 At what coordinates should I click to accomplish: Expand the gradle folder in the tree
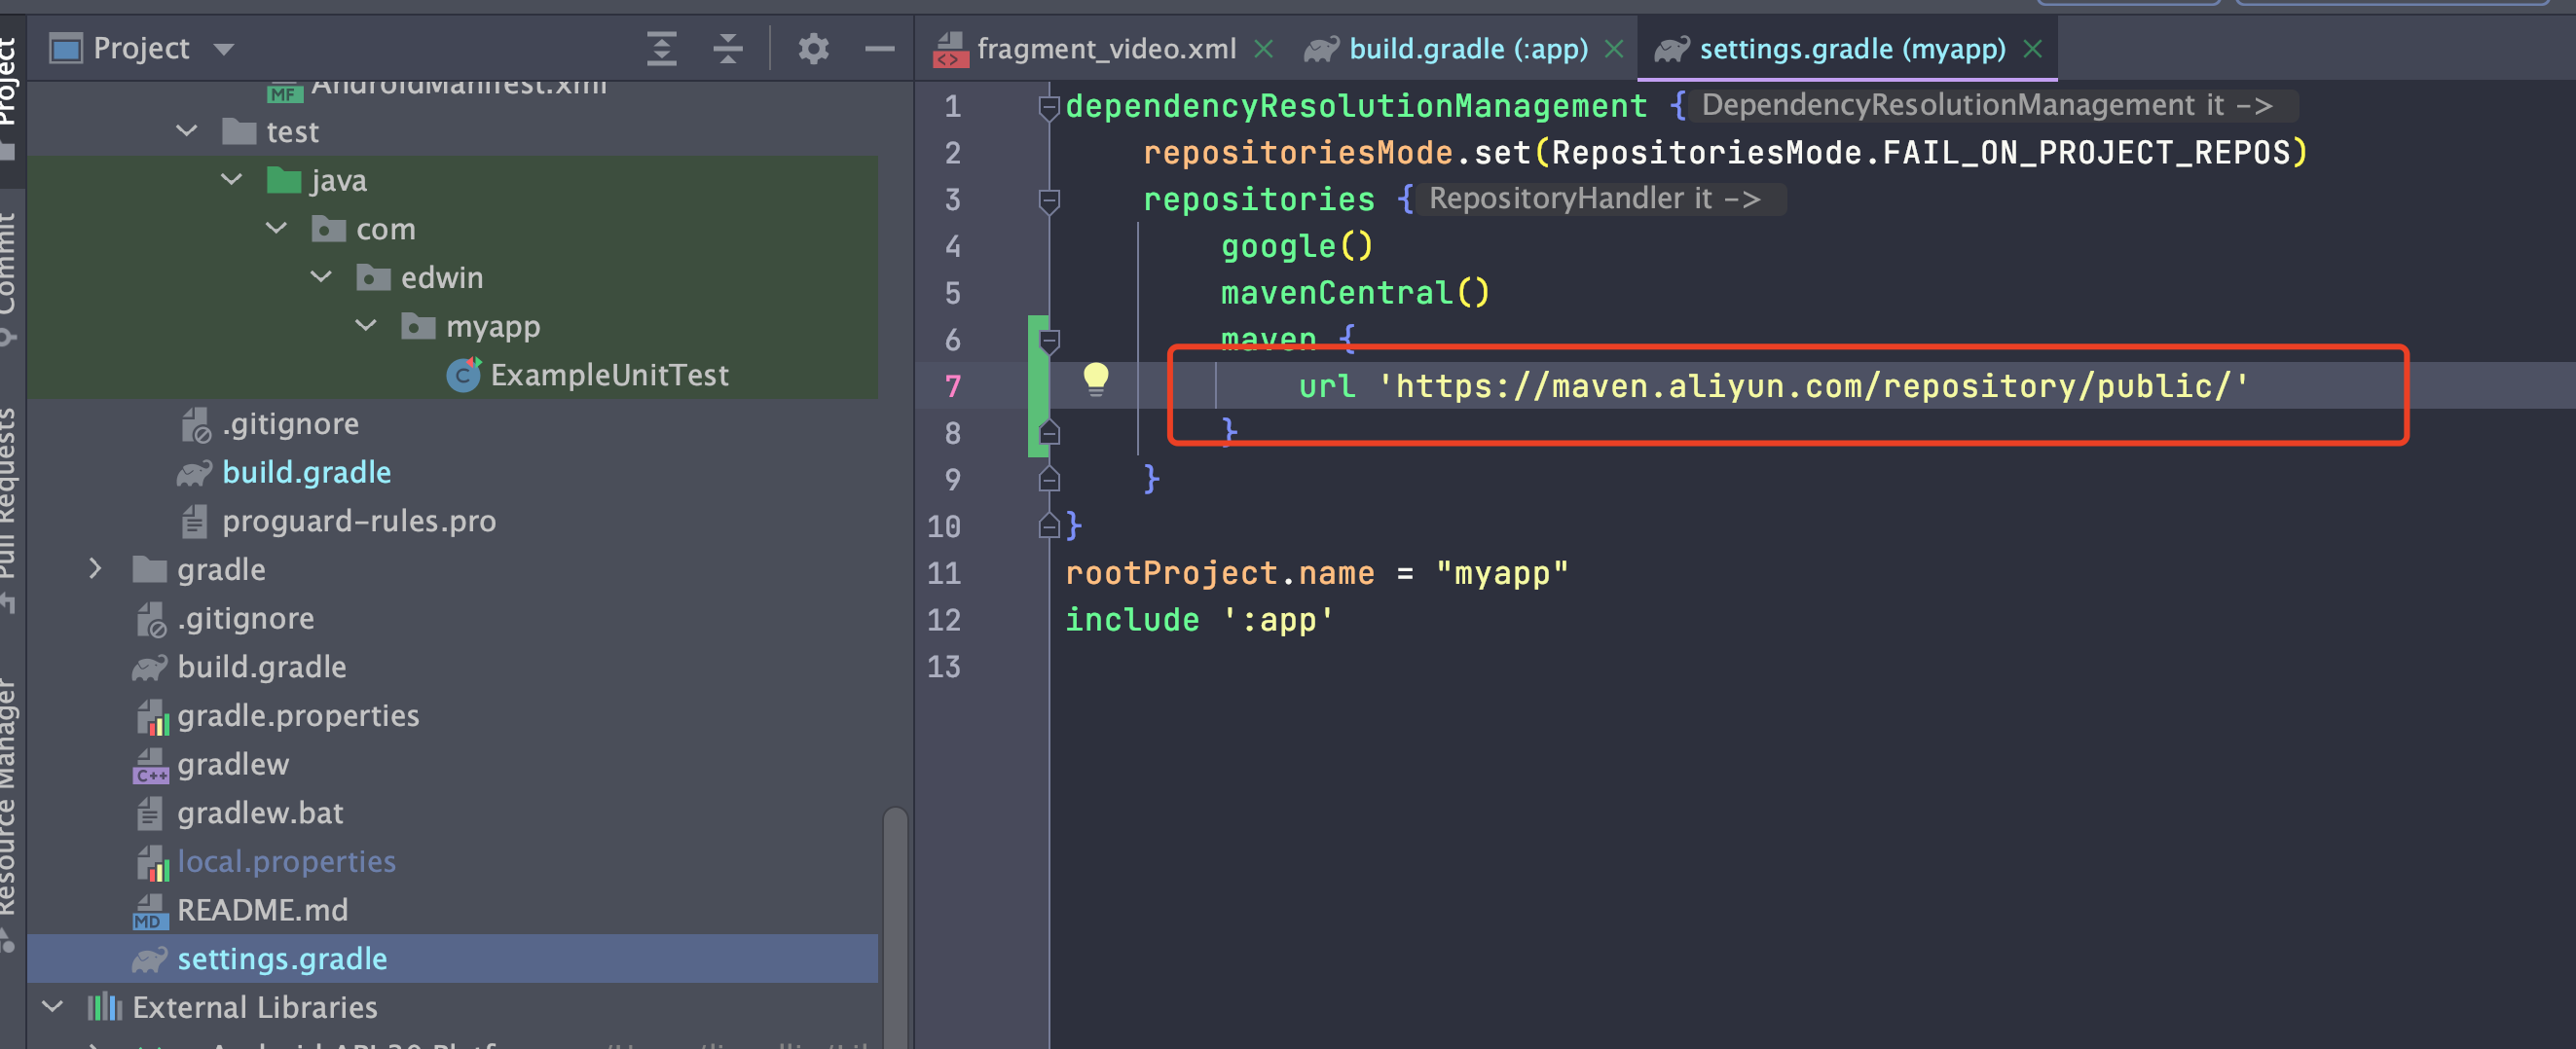(95, 568)
